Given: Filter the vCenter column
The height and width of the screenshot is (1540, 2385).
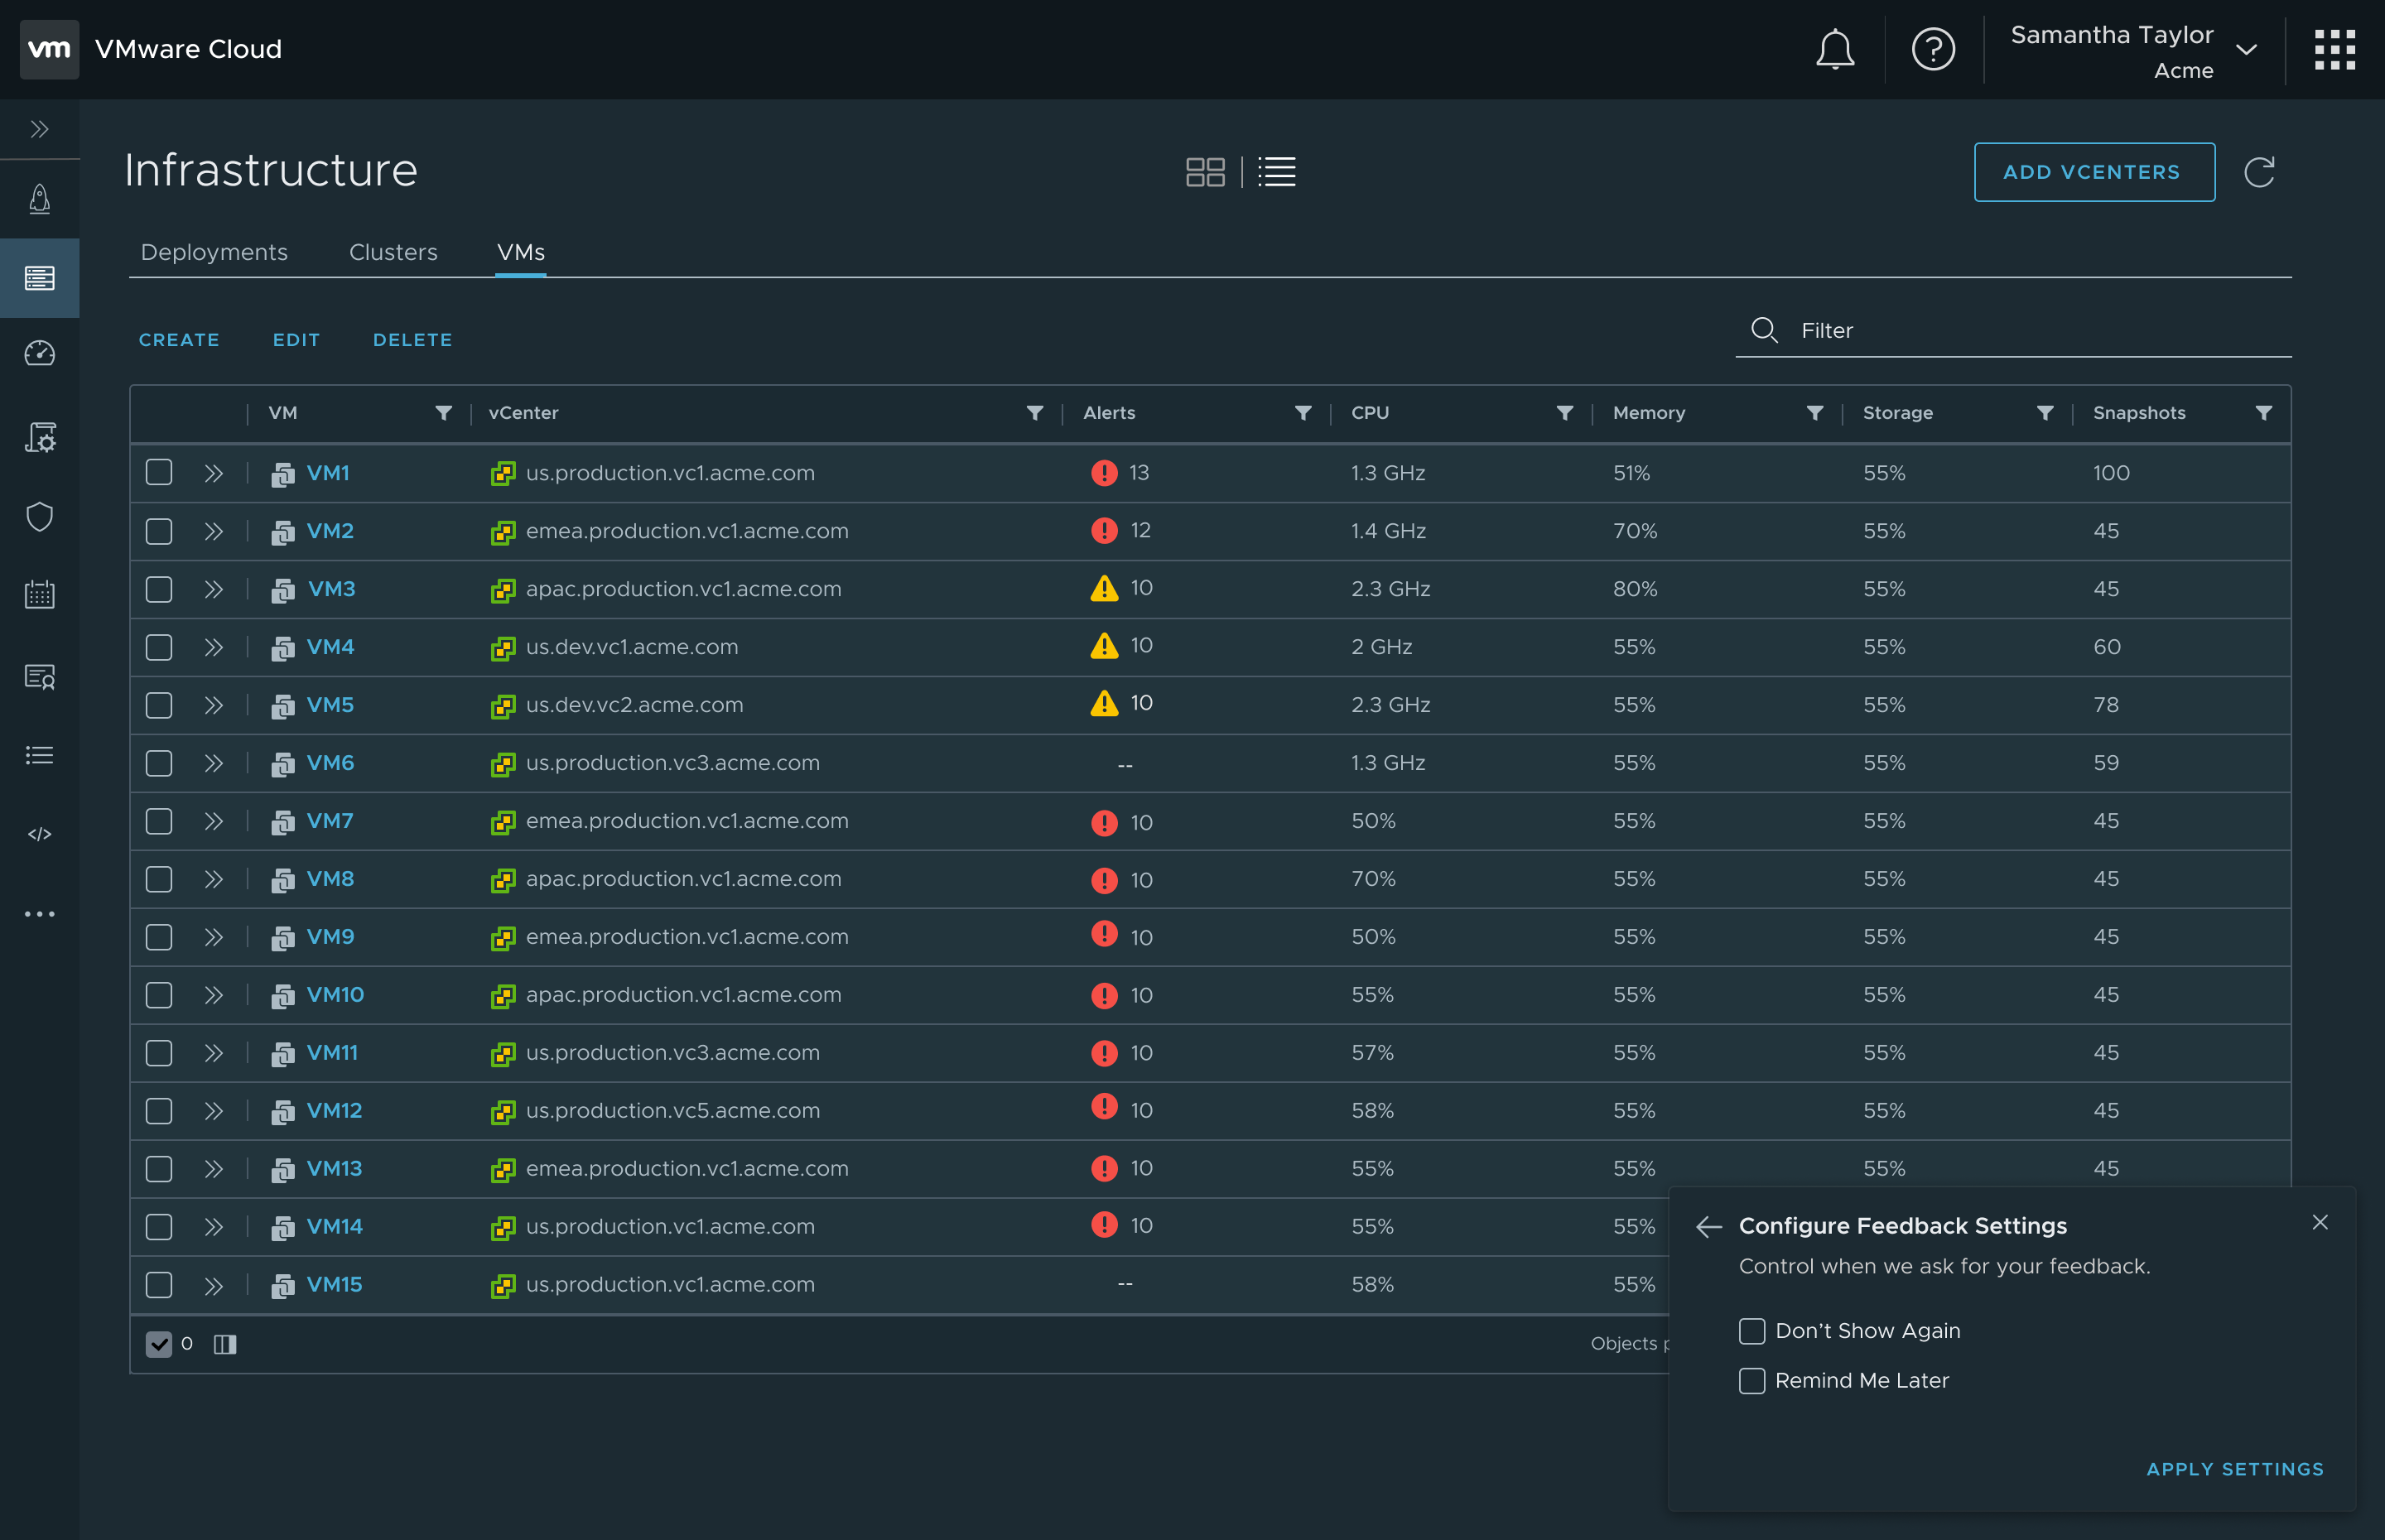Looking at the screenshot, I should pos(1035,413).
